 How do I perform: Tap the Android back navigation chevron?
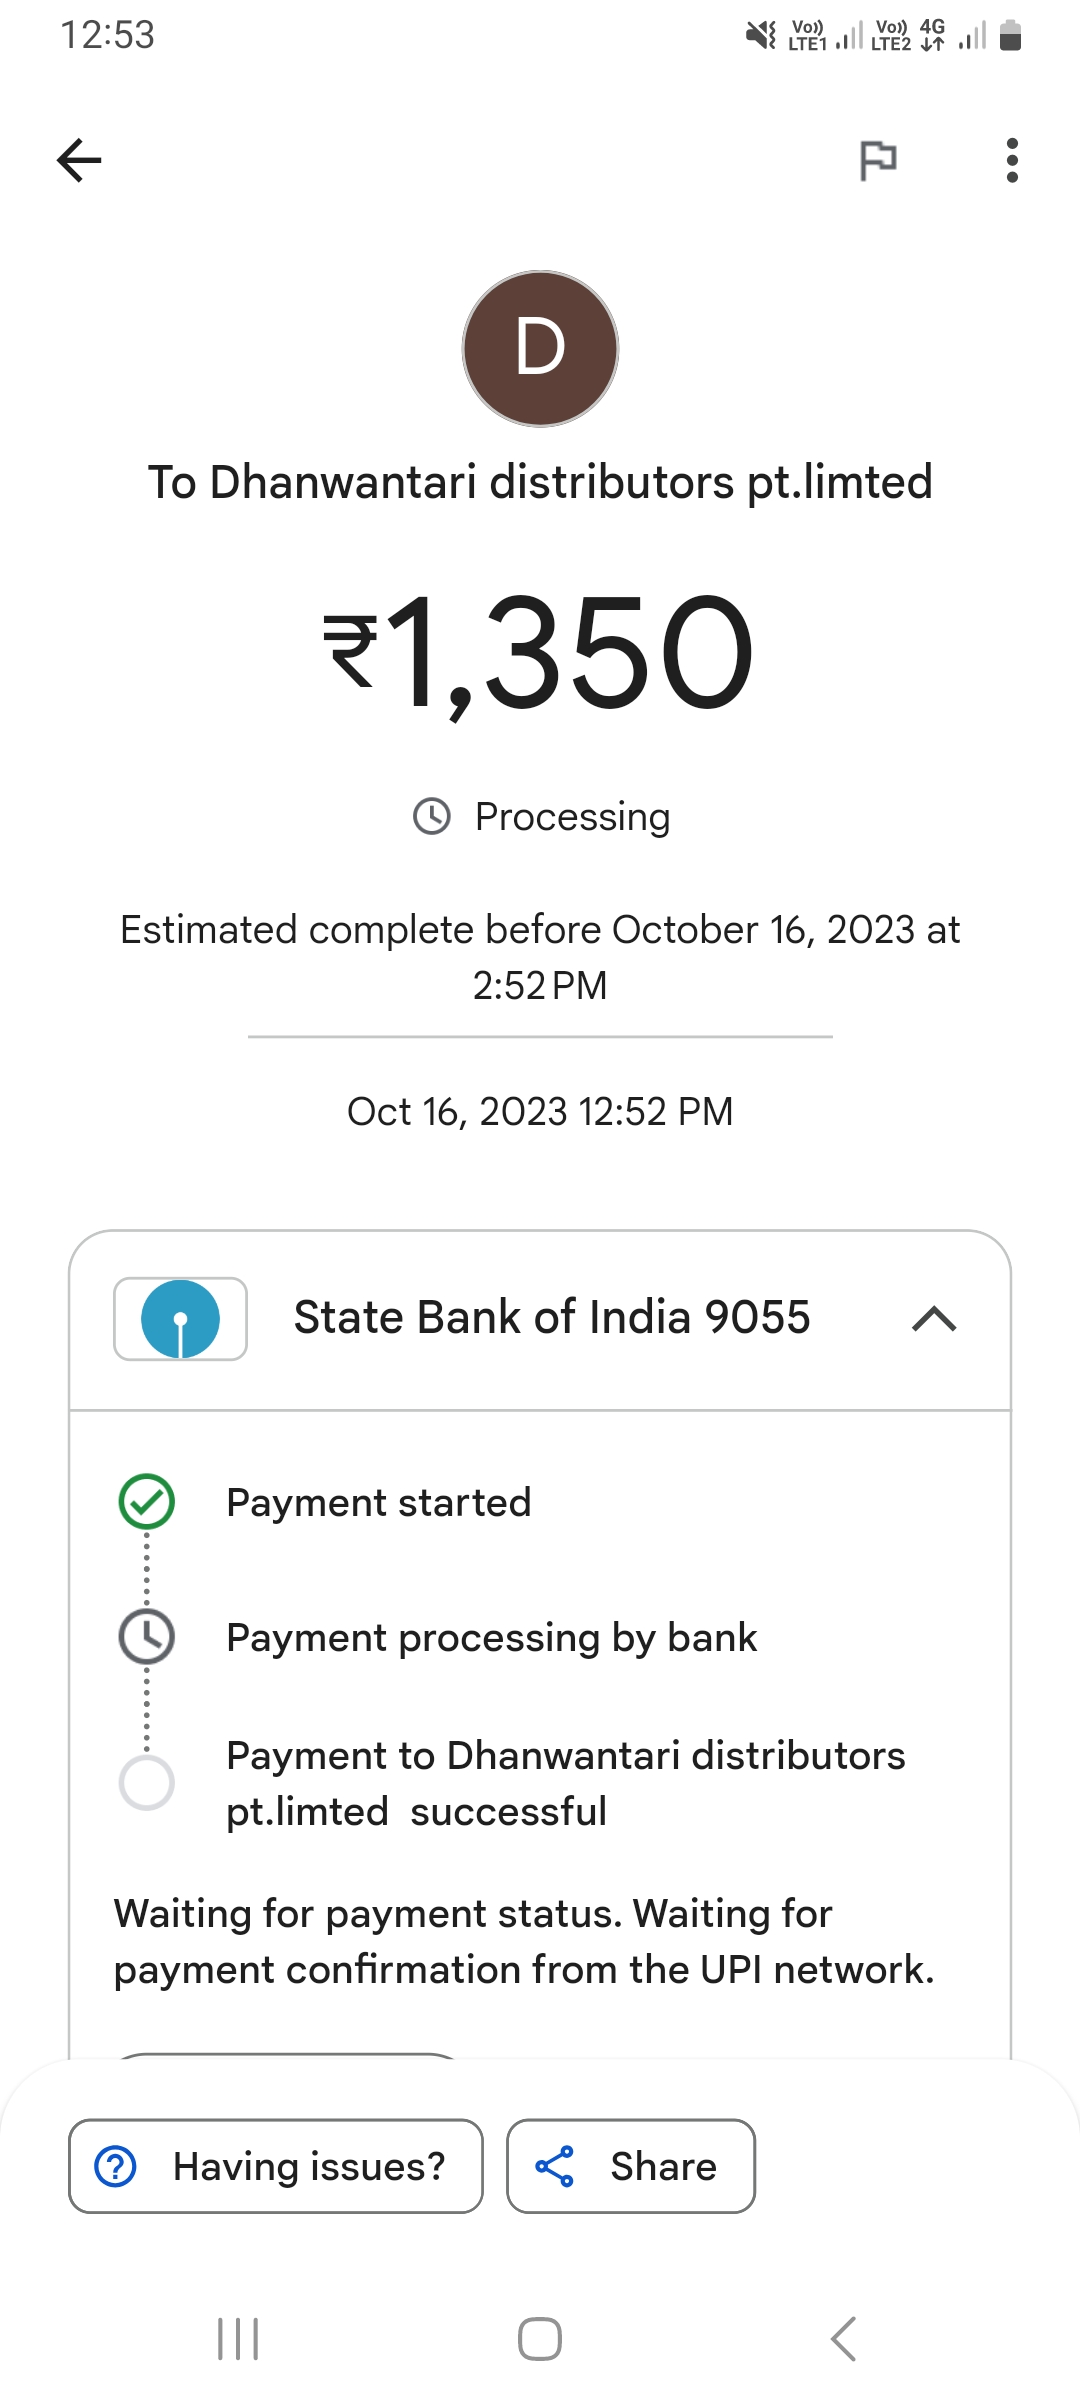pyautogui.click(x=843, y=2339)
